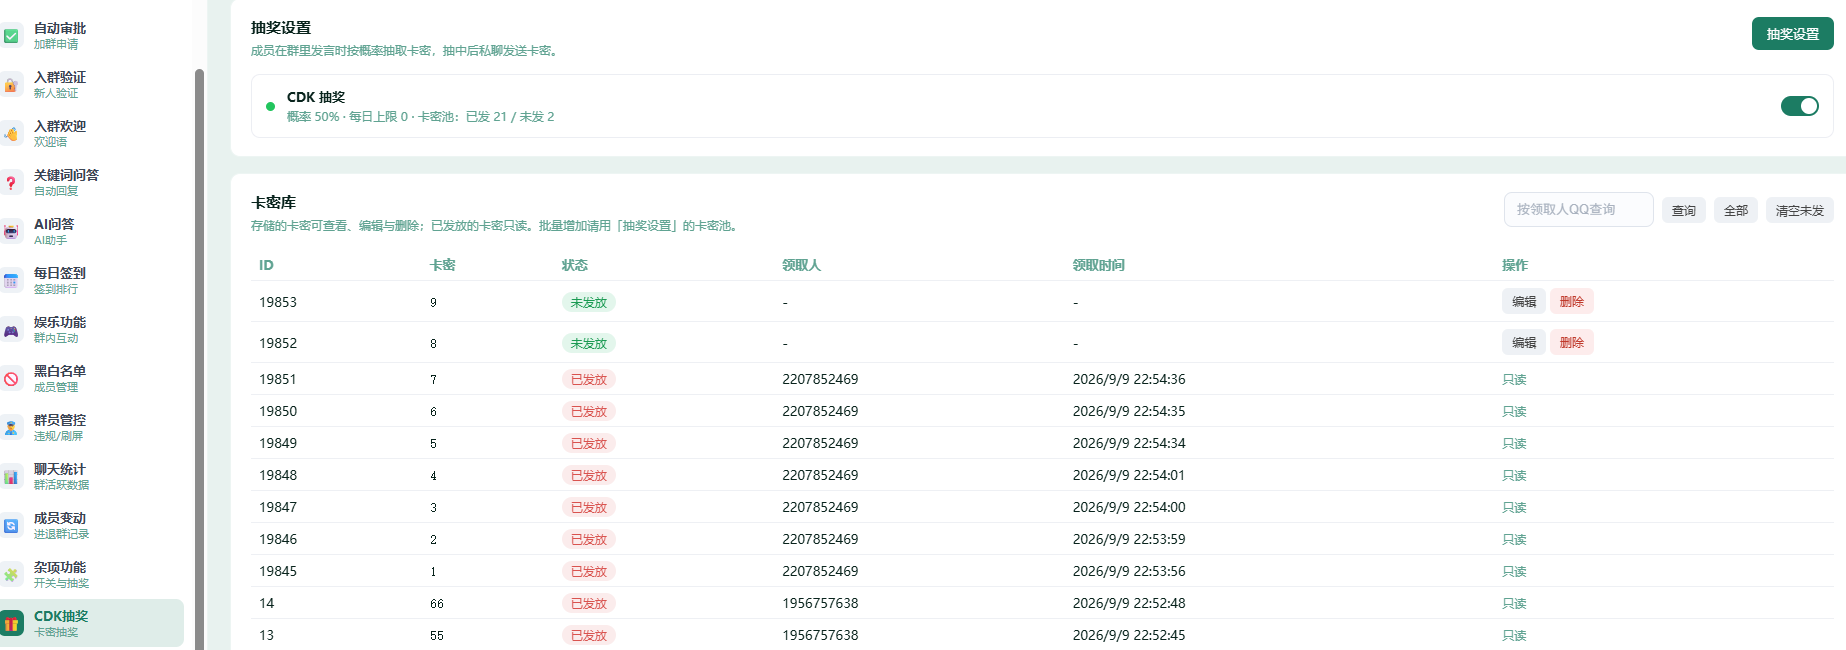Click the 已发放 badge in row 19851

[588, 379]
